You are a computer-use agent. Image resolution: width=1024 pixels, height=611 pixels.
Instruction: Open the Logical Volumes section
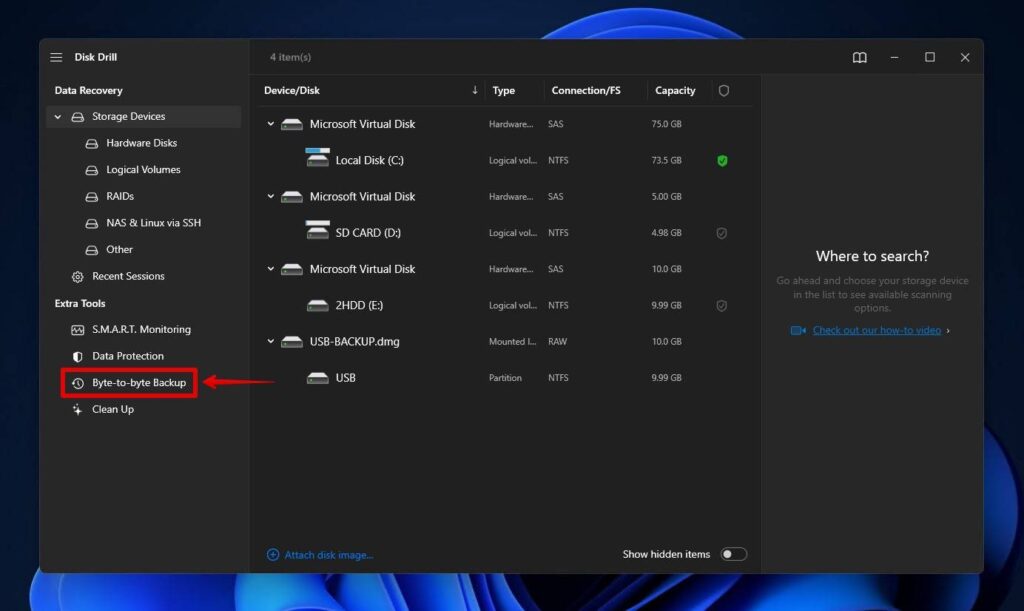[x=143, y=169]
